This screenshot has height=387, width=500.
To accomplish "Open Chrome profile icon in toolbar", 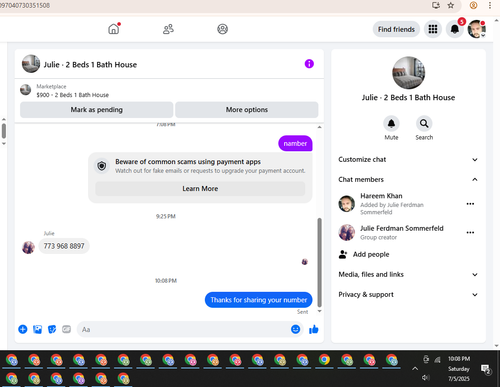I will click(473, 5).
